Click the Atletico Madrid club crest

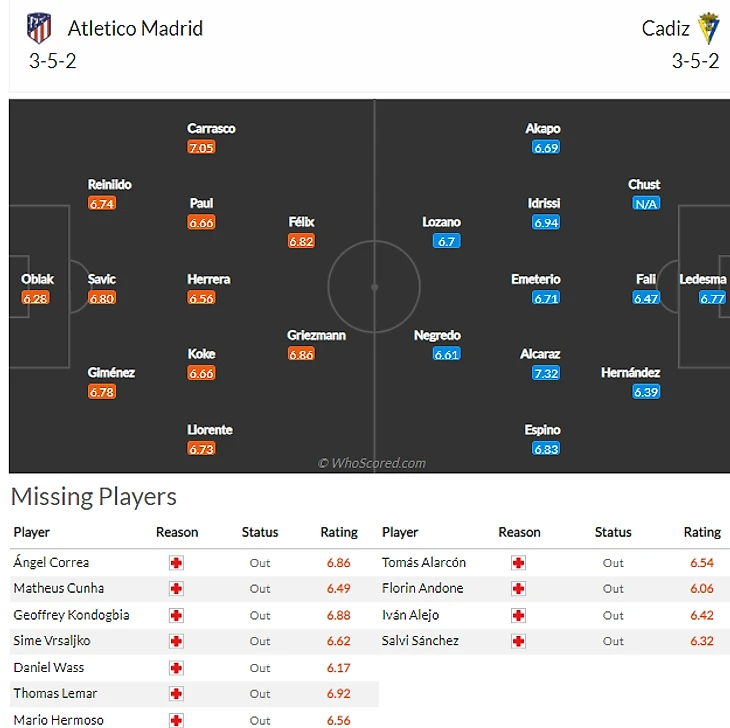pyautogui.click(x=39, y=27)
